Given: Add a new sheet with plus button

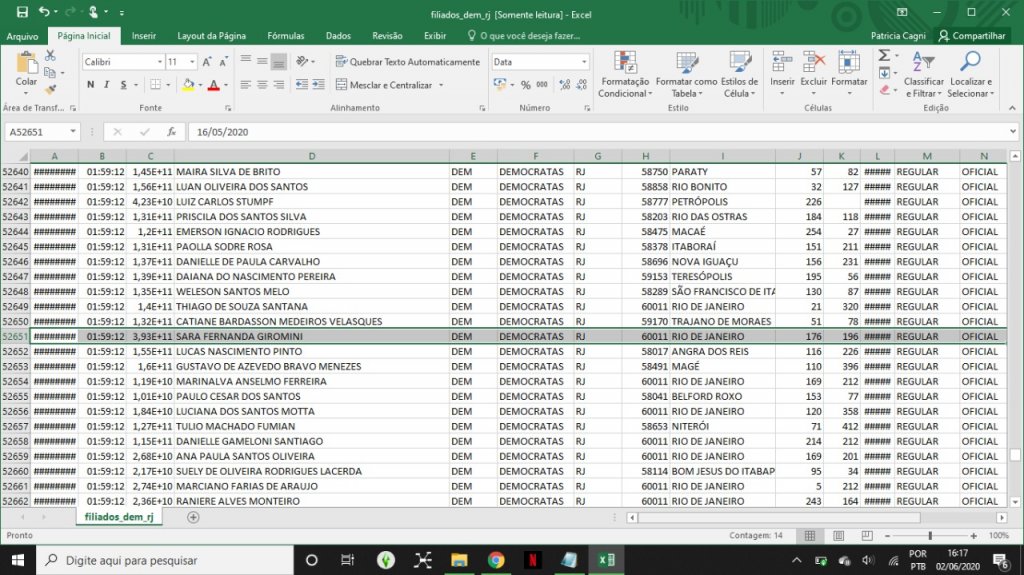Looking at the screenshot, I should coord(193,517).
